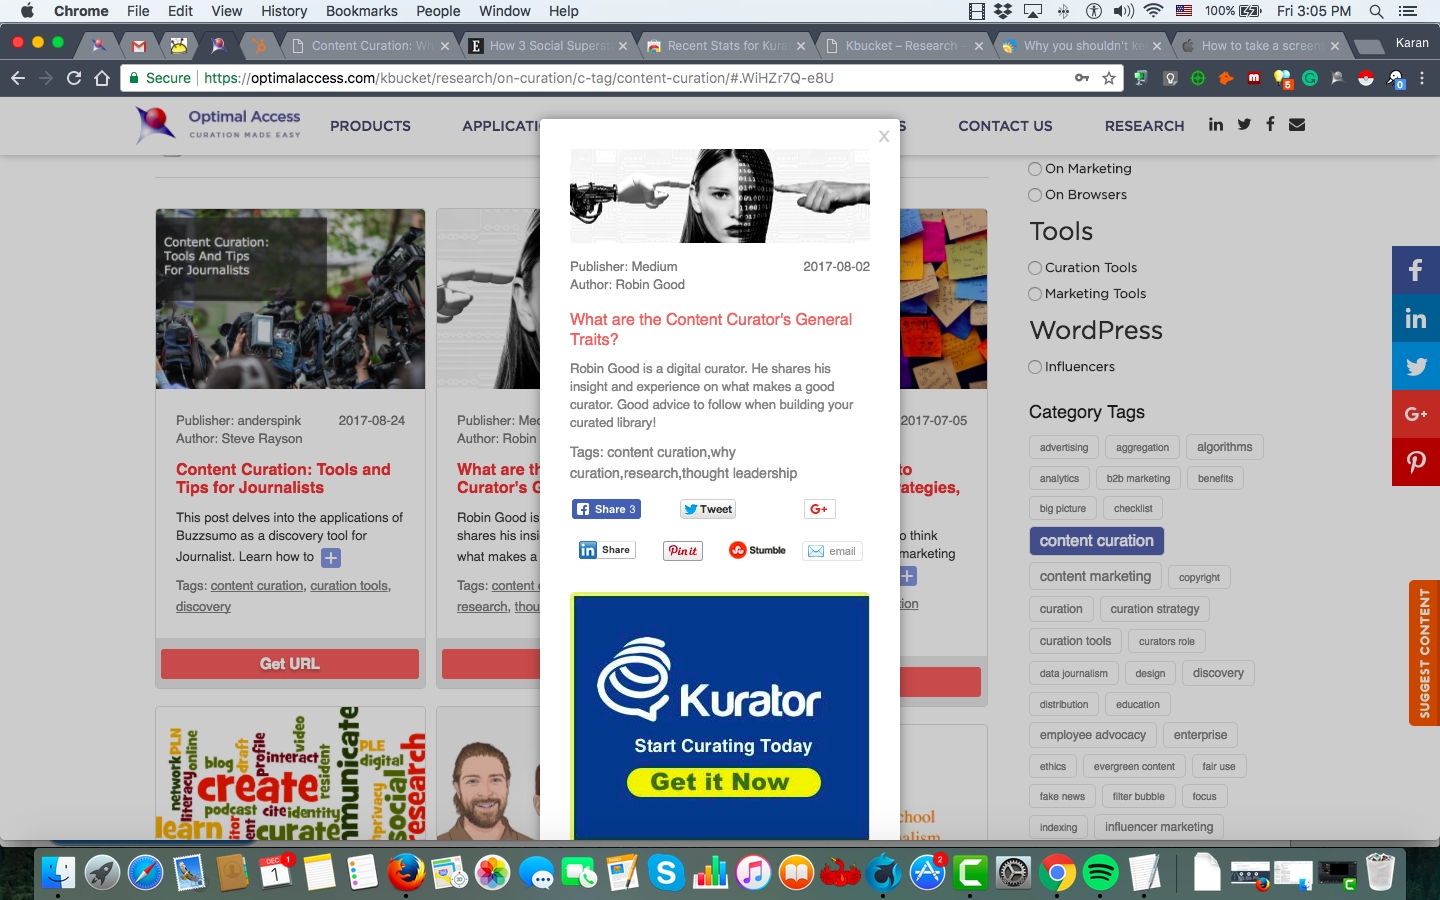Switch to the 'How to take a screen' tab
1440x900 pixels.
pos(1260,45)
